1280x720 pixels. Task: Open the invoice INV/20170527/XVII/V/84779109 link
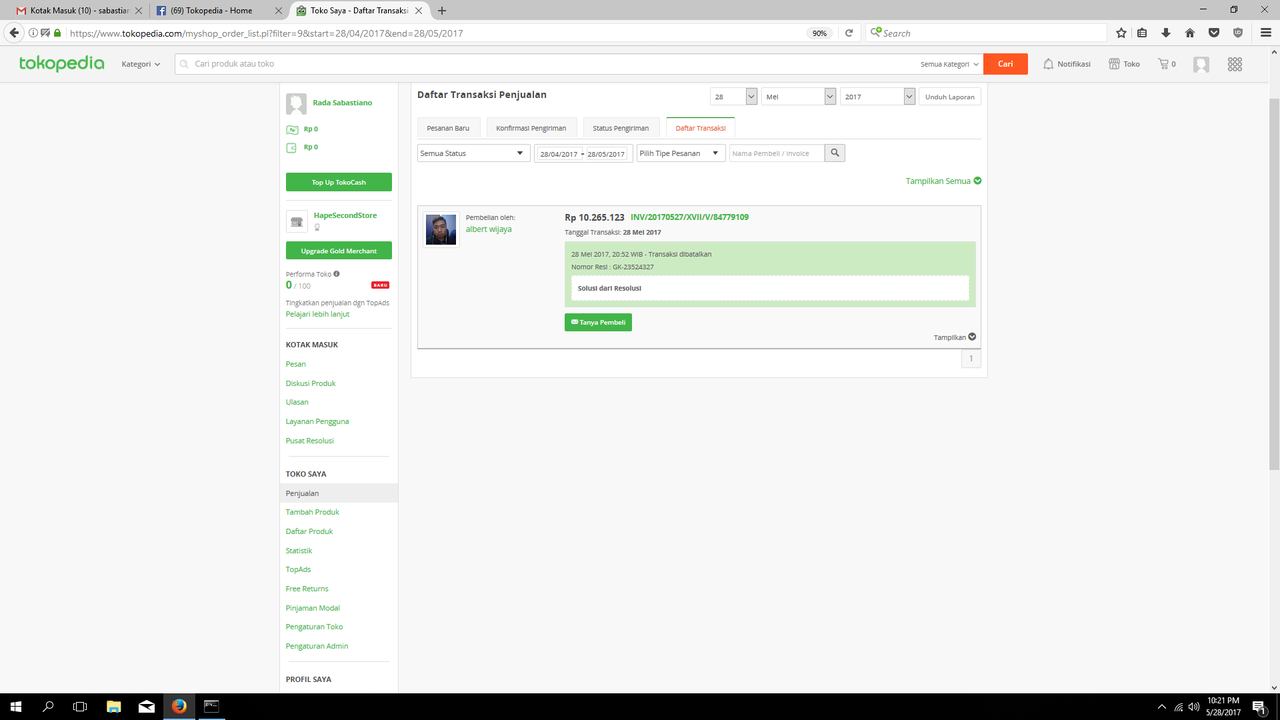click(x=690, y=217)
